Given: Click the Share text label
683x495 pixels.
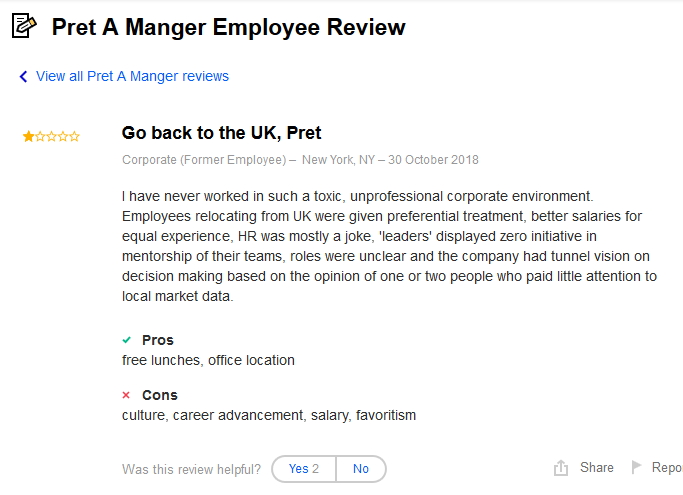Looking at the screenshot, I should (x=597, y=467).
